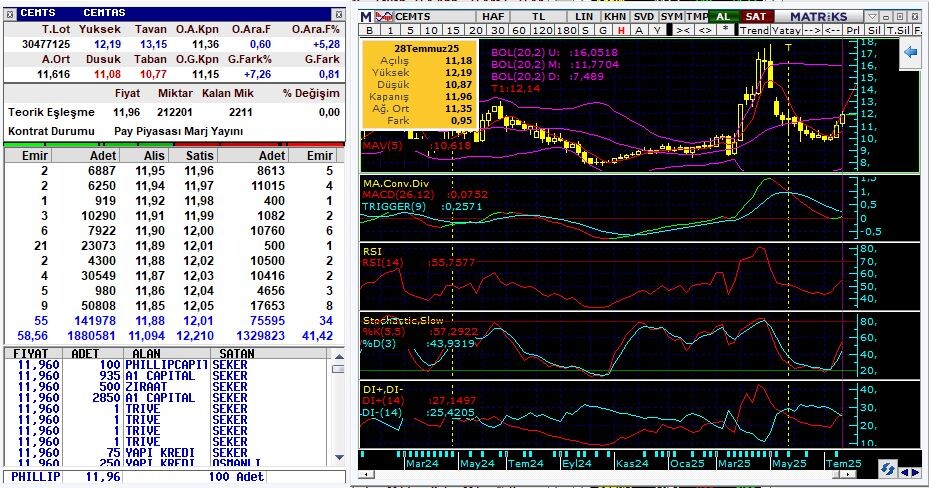Screen dimensions: 929x488
Task: Click the blue left arrow button on chart
Action: tap(911, 52)
